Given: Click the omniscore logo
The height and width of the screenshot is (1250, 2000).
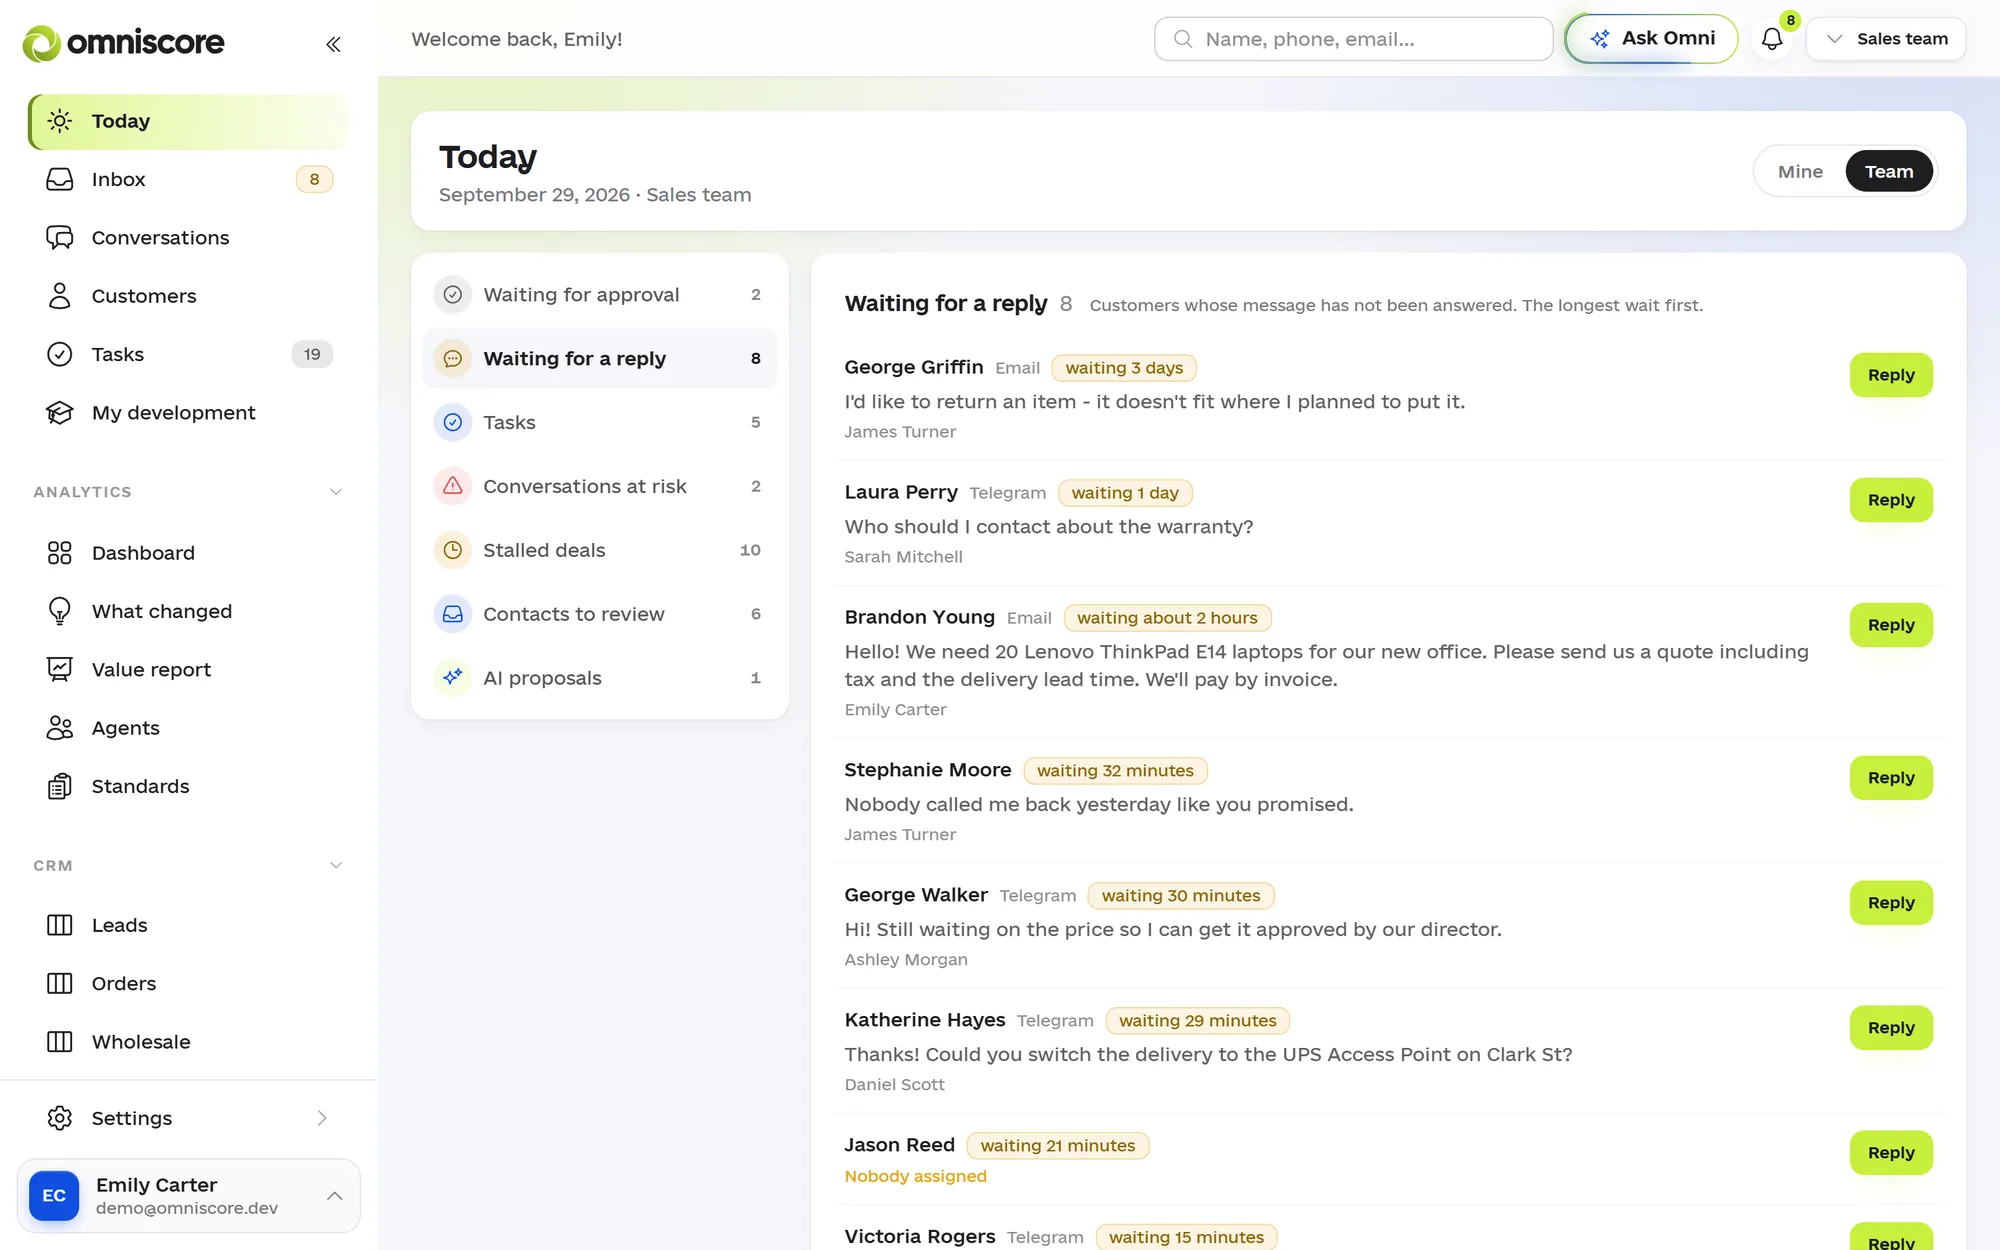Looking at the screenshot, I should [123, 42].
